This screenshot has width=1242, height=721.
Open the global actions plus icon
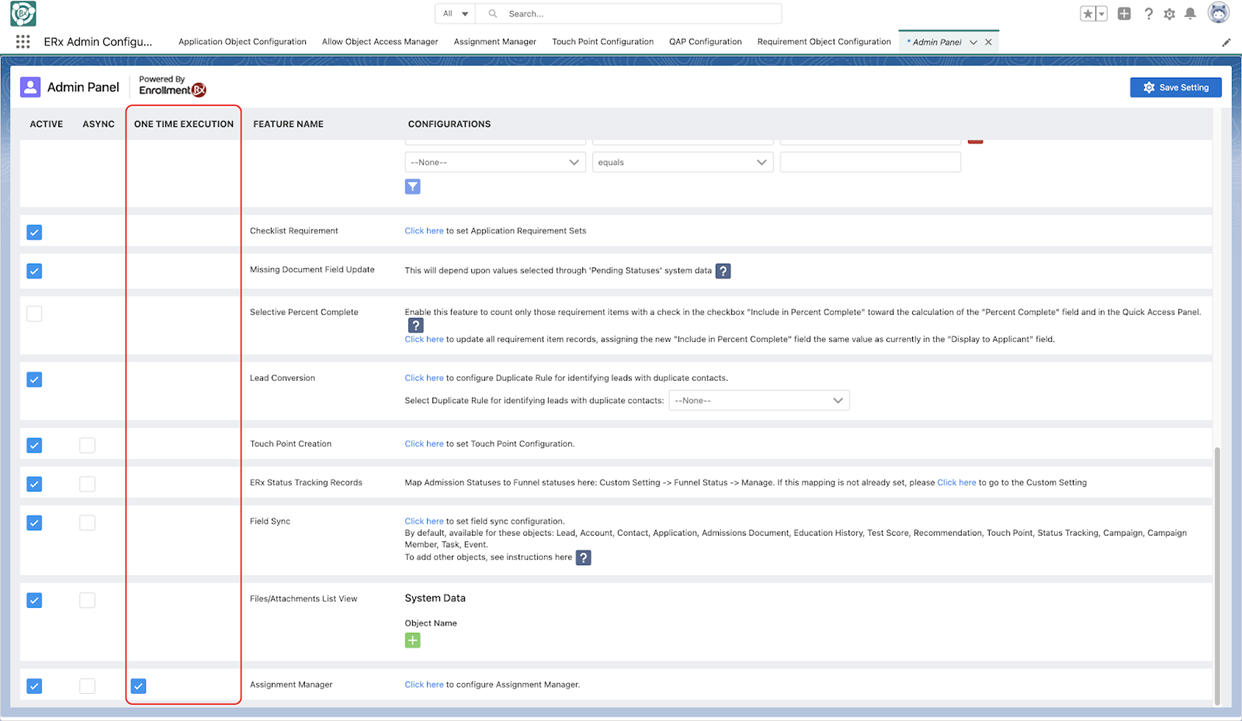point(1124,14)
